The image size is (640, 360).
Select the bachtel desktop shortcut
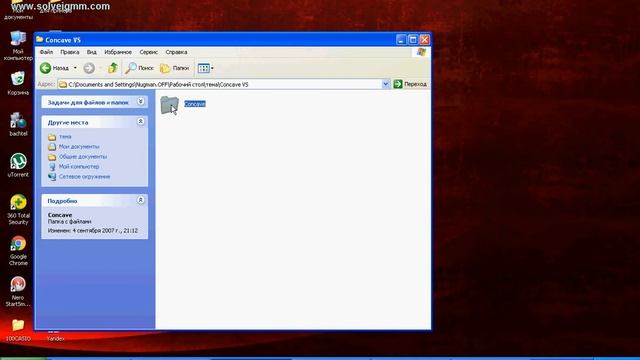tap(18, 124)
